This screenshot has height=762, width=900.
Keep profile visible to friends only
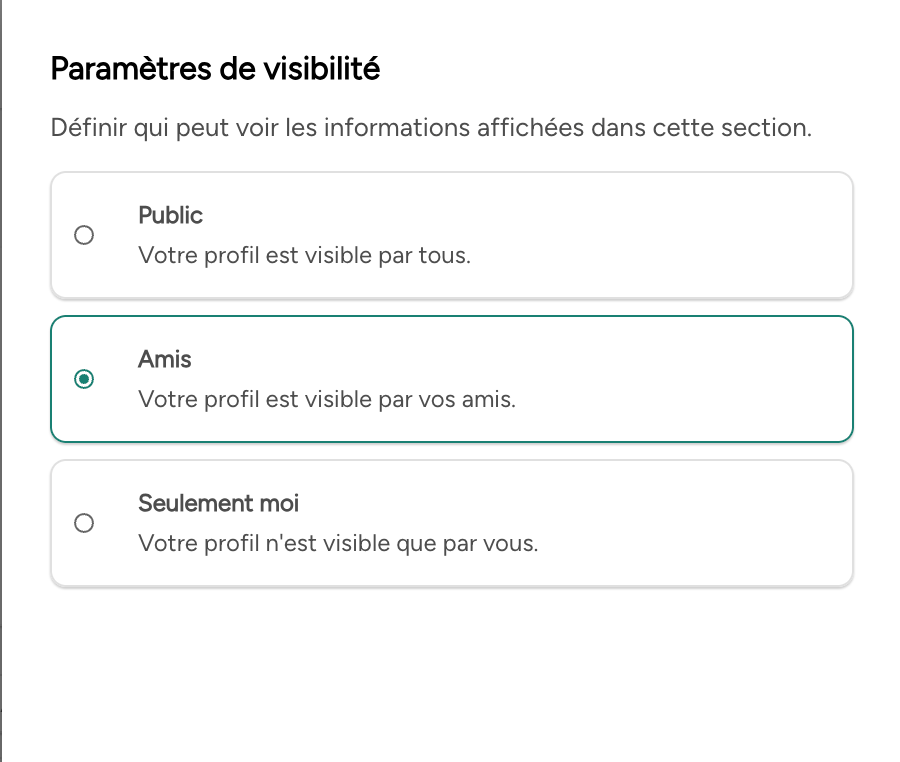[x=85, y=379]
